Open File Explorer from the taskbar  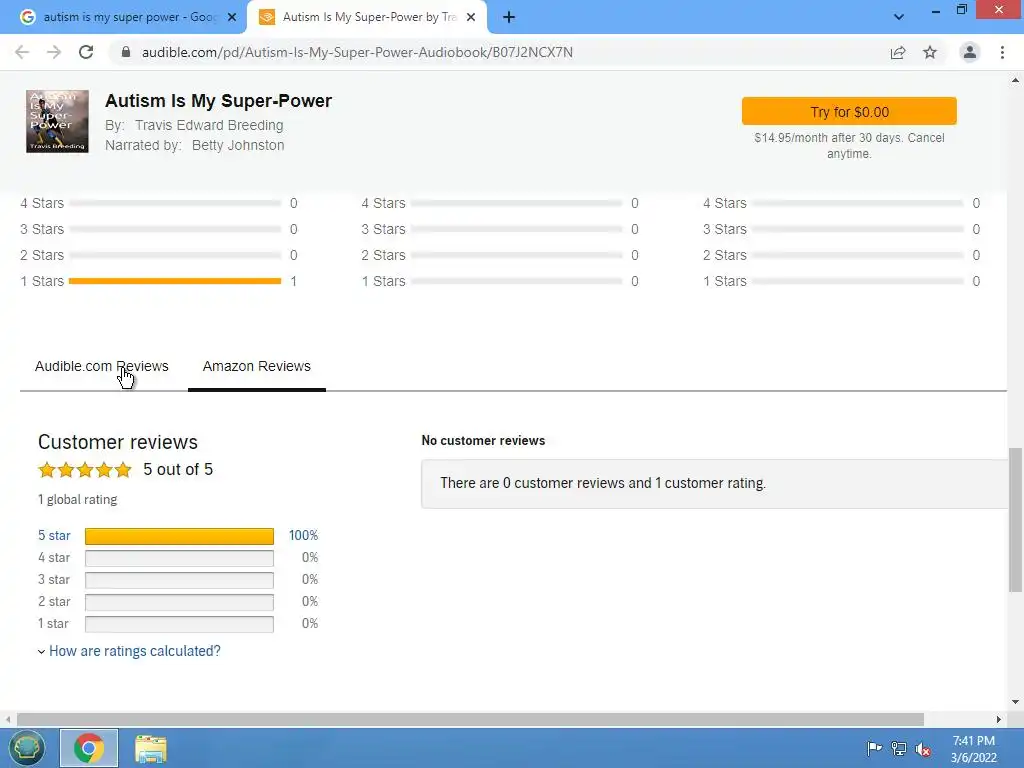151,748
